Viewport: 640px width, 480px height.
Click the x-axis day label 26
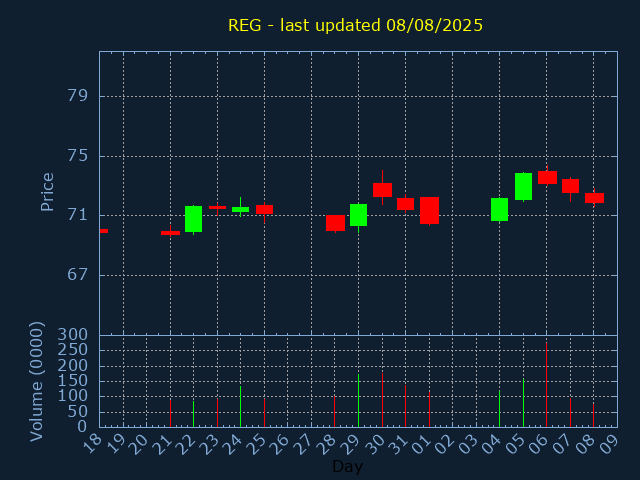point(281,444)
